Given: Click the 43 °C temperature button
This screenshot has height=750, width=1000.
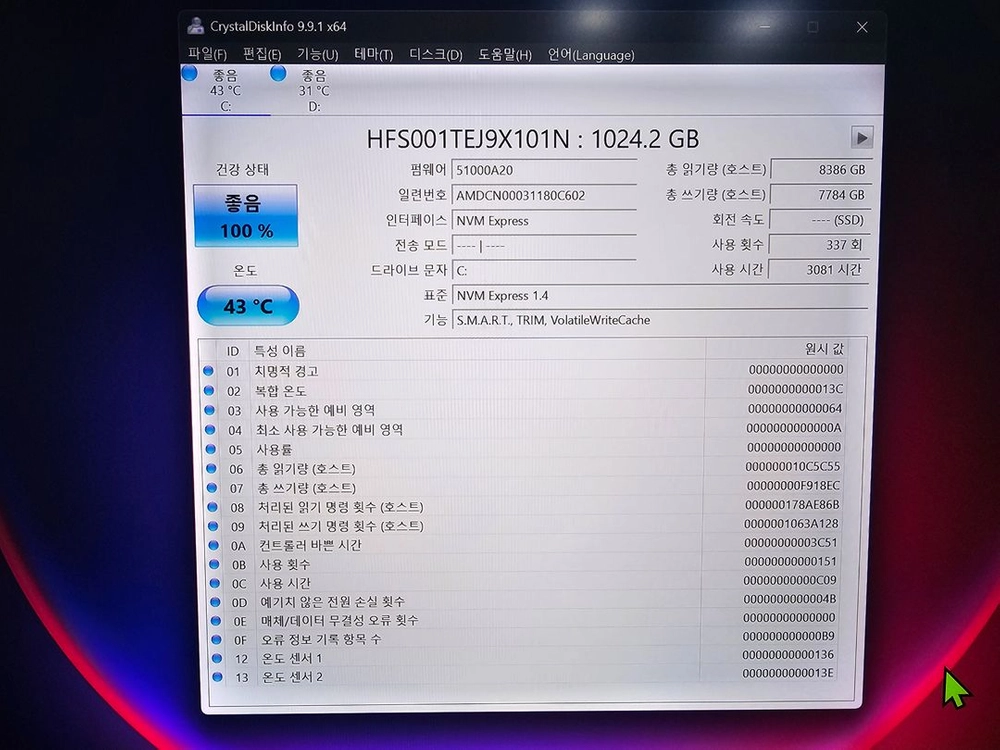Looking at the screenshot, I should (248, 305).
